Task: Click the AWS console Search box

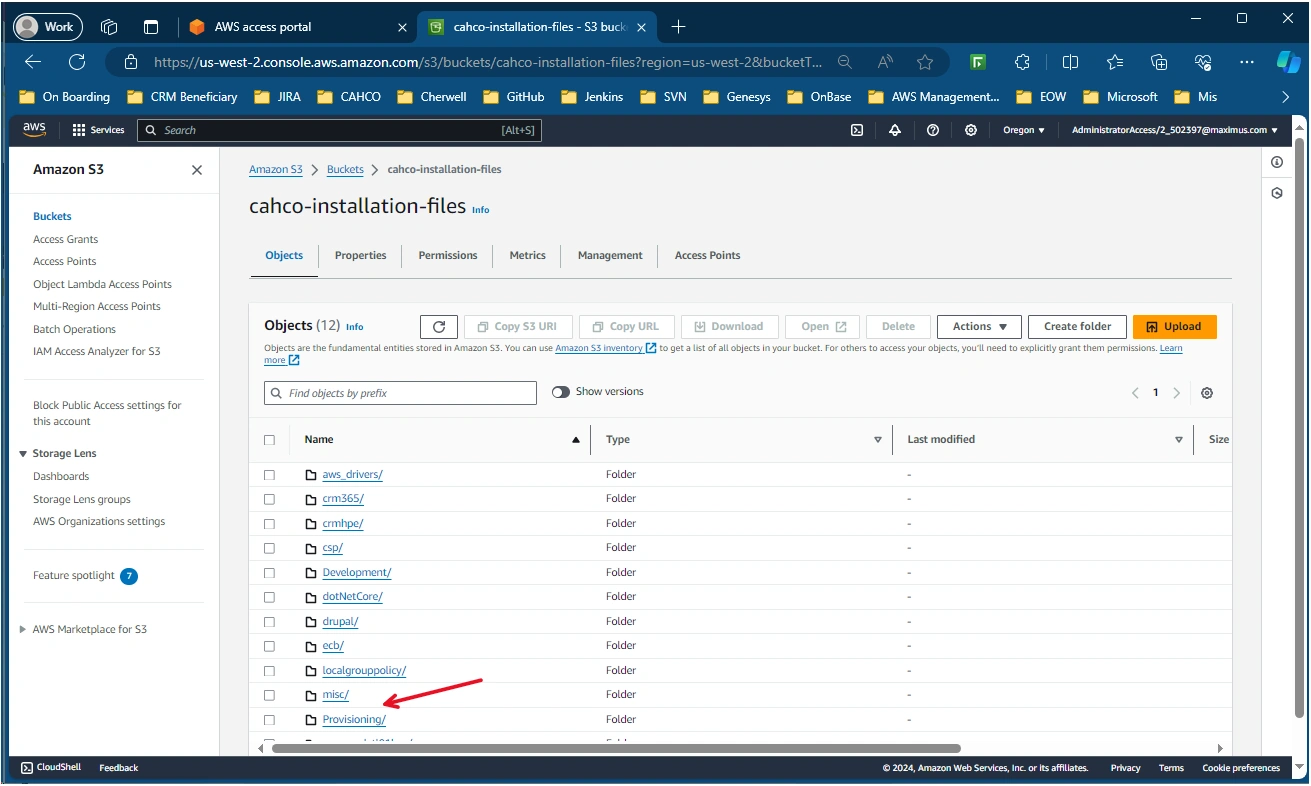Action: pyautogui.click(x=339, y=130)
